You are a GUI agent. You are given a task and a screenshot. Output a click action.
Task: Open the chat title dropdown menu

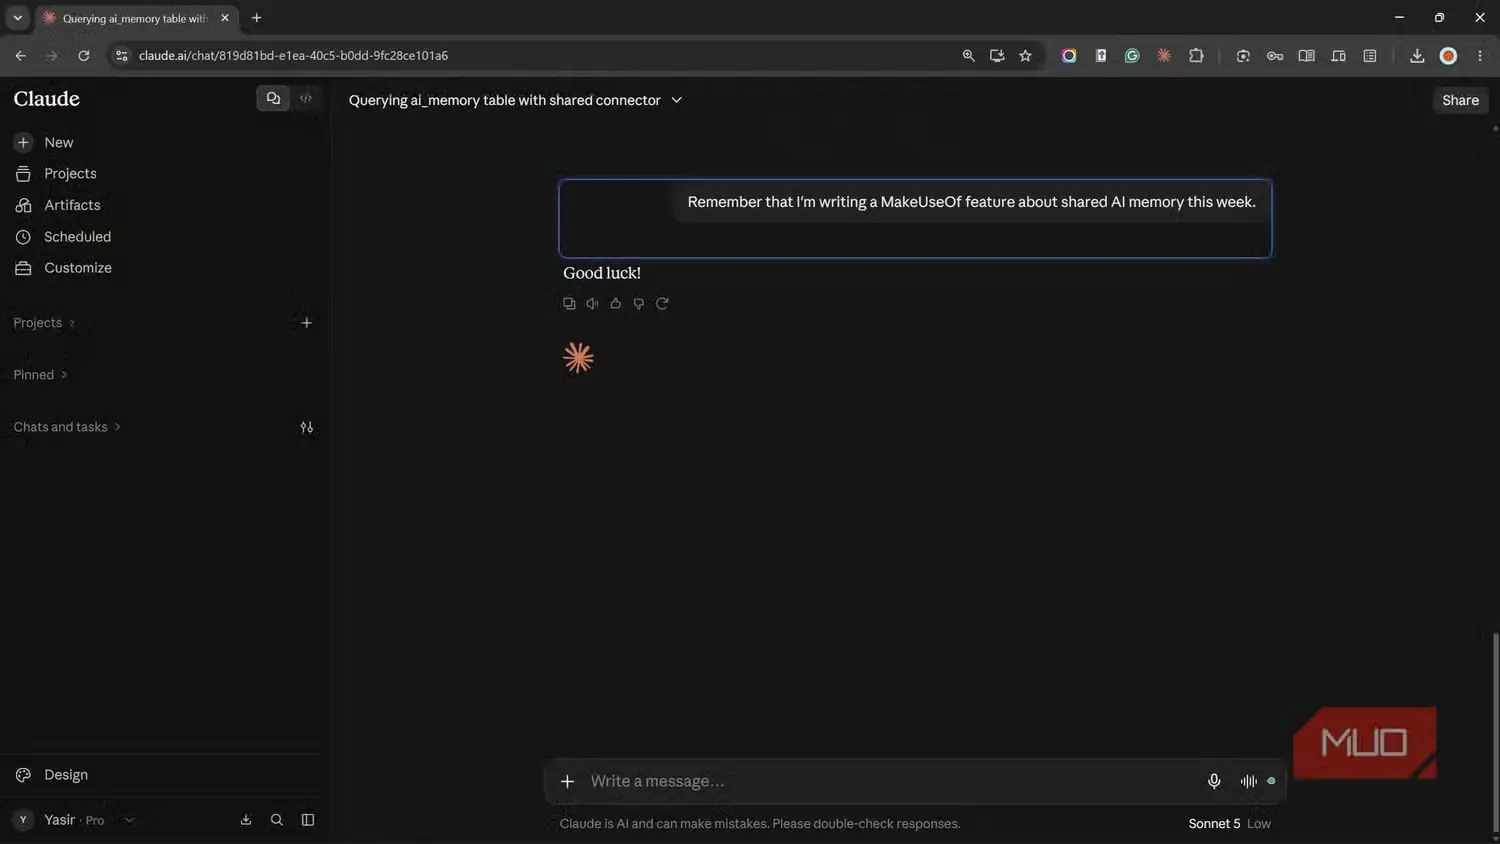[677, 100]
